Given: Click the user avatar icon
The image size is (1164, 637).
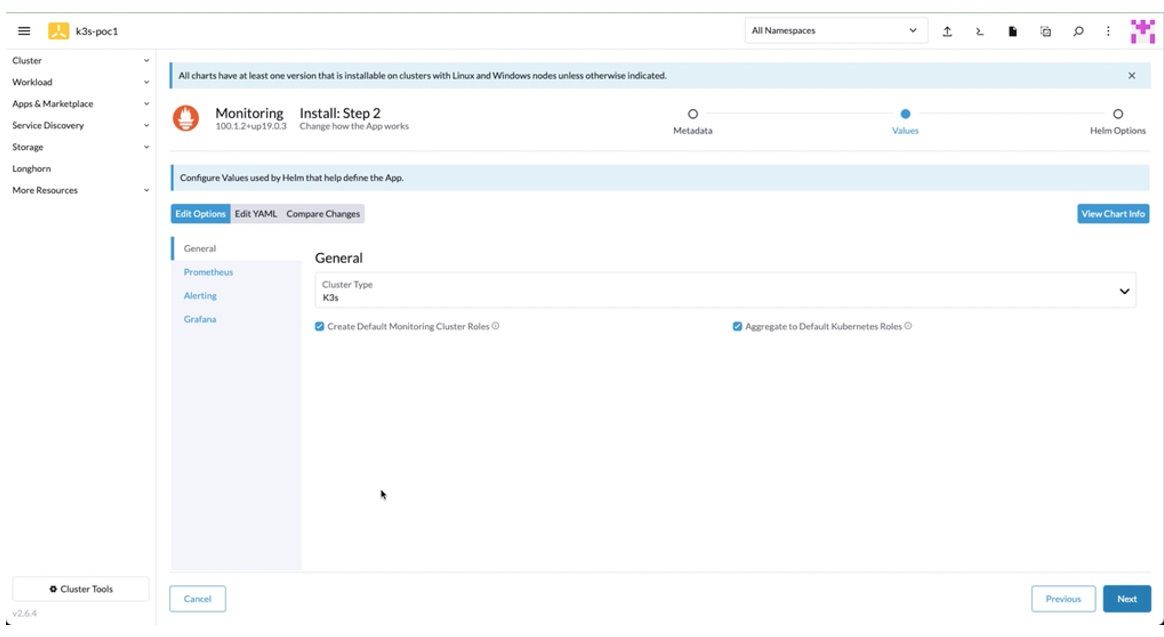Looking at the screenshot, I should 1141,31.
